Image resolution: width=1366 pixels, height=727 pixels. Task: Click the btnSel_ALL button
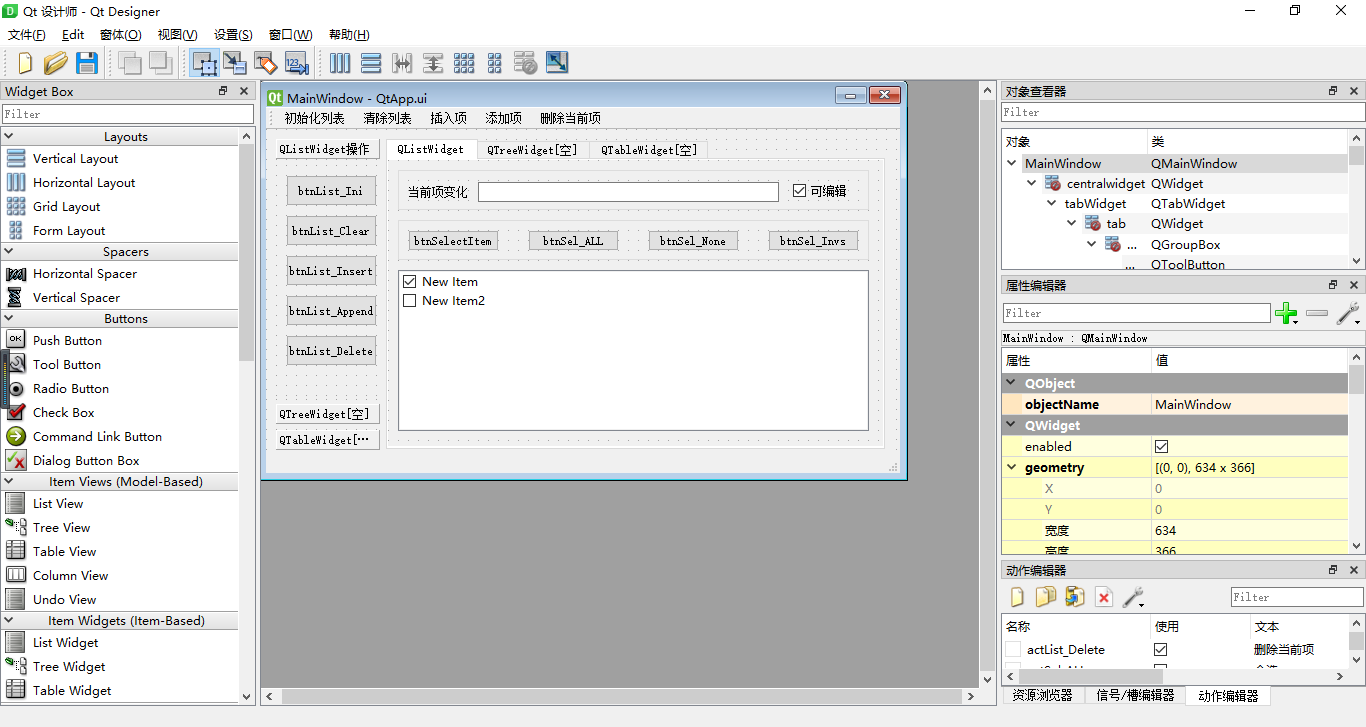pyautogui.click(x=573, y=240)
